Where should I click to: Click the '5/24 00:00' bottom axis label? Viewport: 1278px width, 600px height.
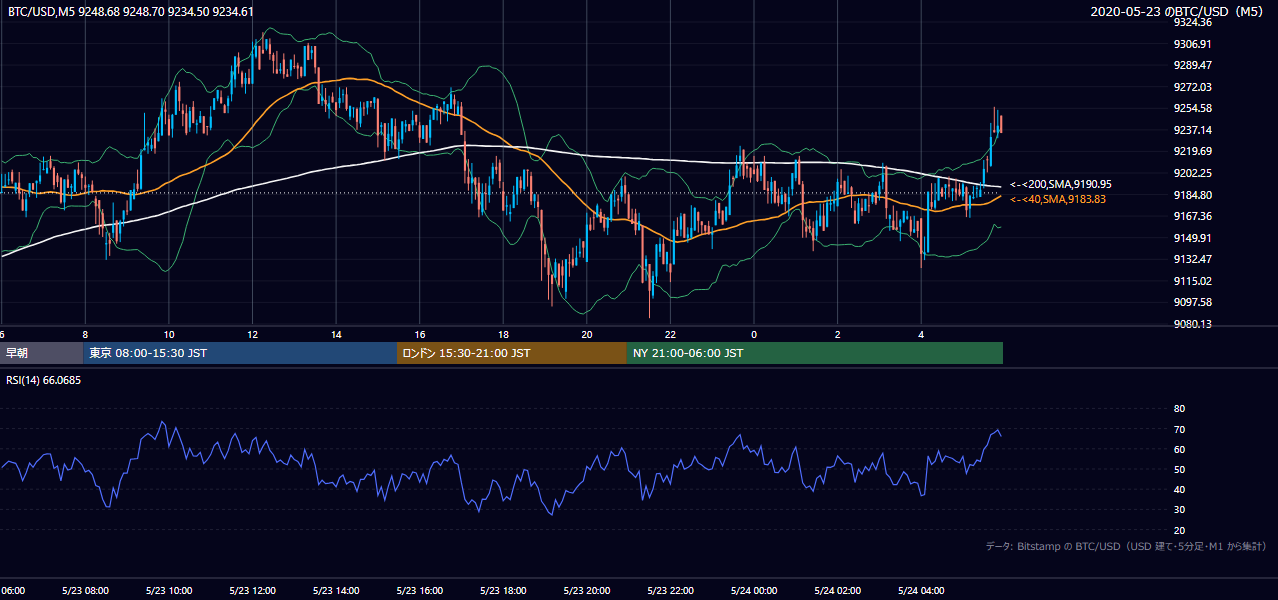(x=754, y=590)
